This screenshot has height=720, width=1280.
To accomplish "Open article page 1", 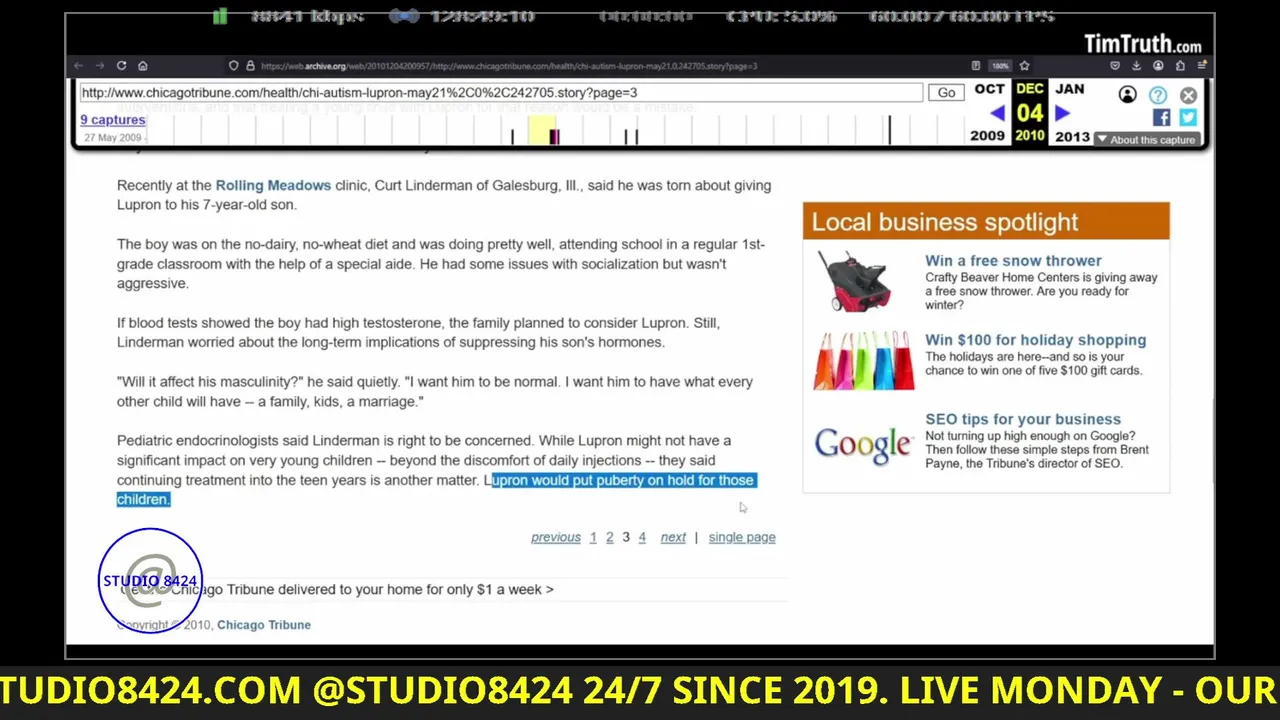I will pyautogui.click(x=593, y=537).
